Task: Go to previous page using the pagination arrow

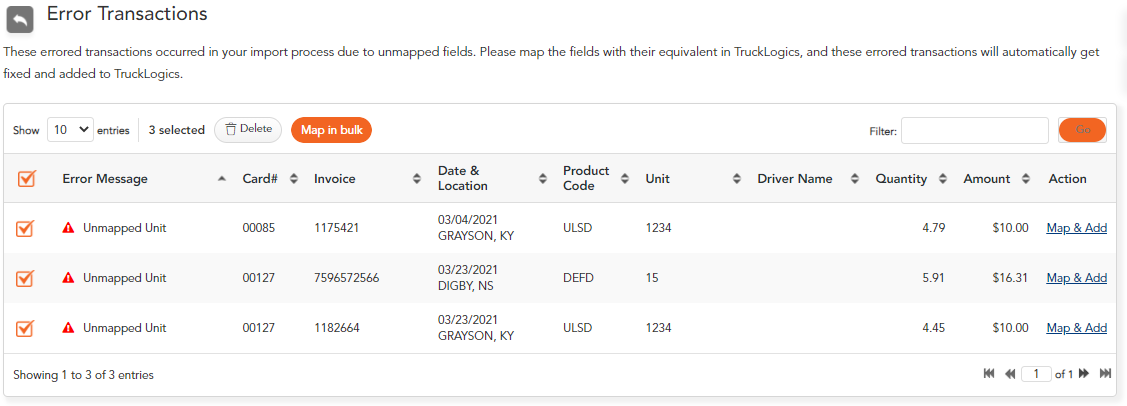Action: pyautogui.click(x=1009, y=374)
